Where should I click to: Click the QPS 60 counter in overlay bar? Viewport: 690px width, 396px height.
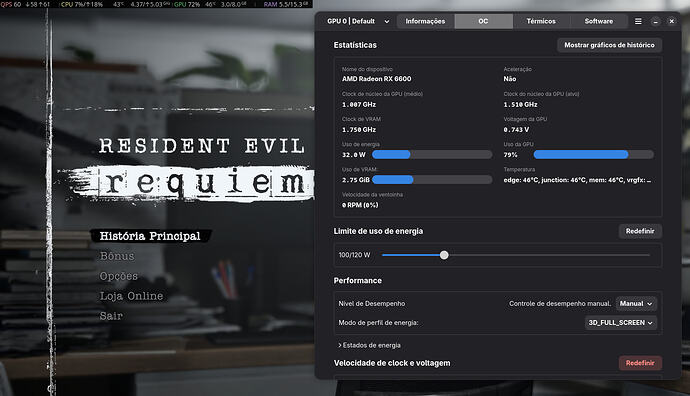(x=11, y=4)
